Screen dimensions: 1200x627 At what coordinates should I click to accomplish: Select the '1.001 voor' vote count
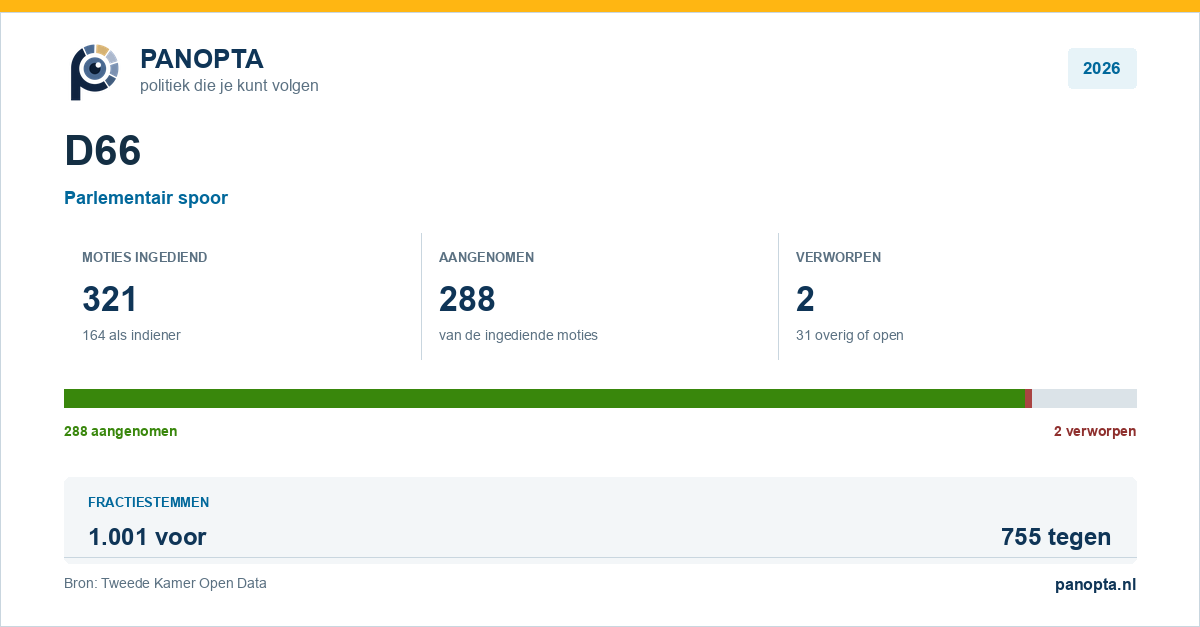147,537
